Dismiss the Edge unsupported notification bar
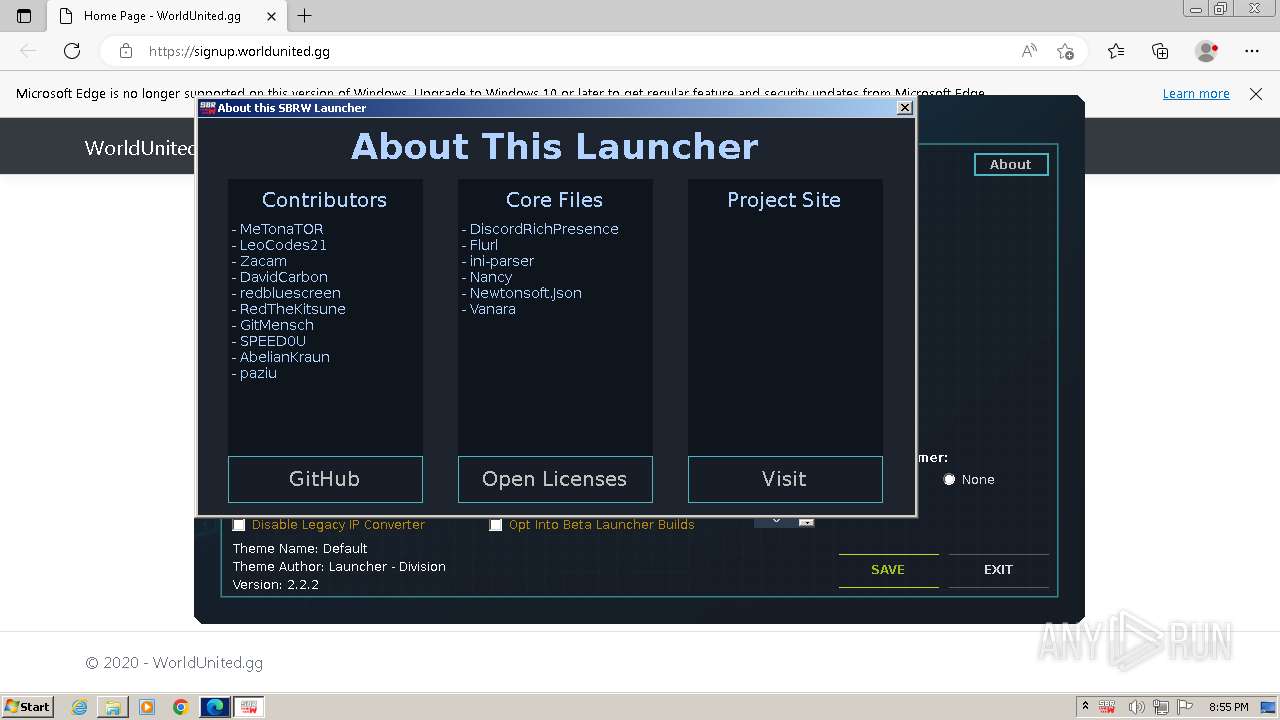 point(1256,94)
